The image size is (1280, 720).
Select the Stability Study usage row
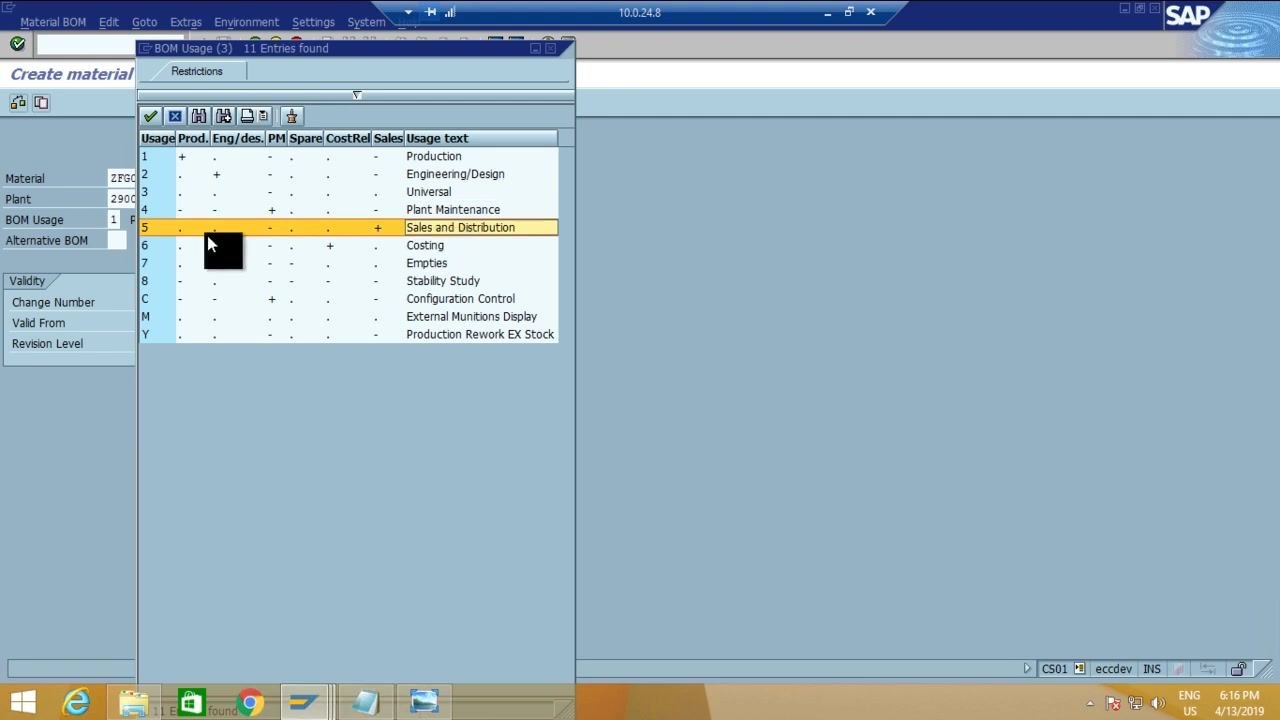tap(348, 281)
